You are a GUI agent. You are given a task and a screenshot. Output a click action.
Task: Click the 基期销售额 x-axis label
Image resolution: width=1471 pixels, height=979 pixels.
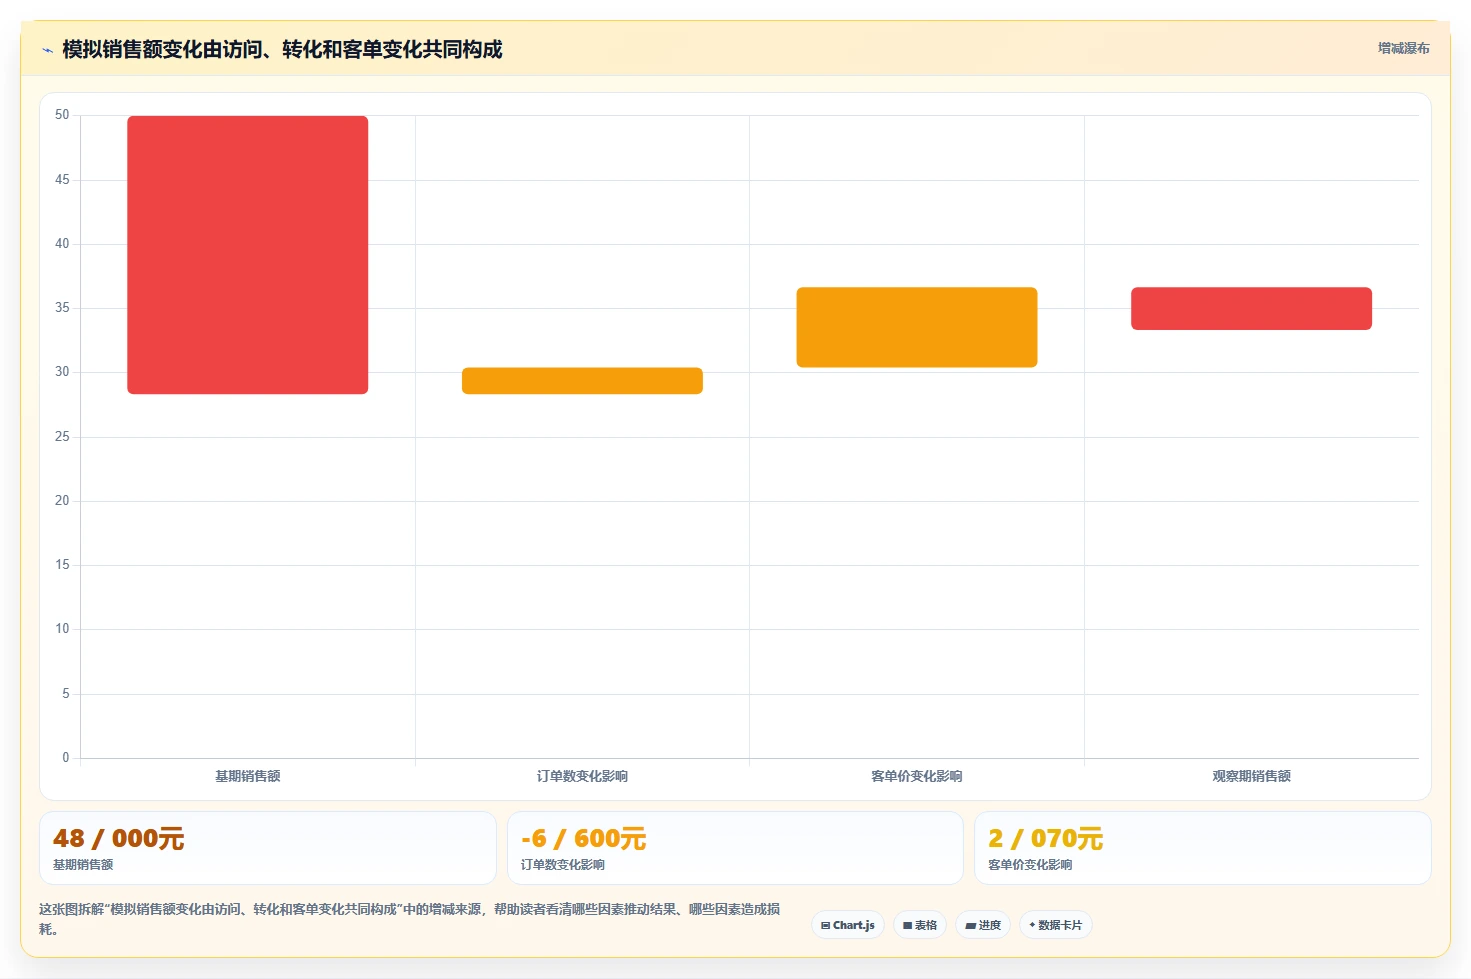click(x=248, y=776)
